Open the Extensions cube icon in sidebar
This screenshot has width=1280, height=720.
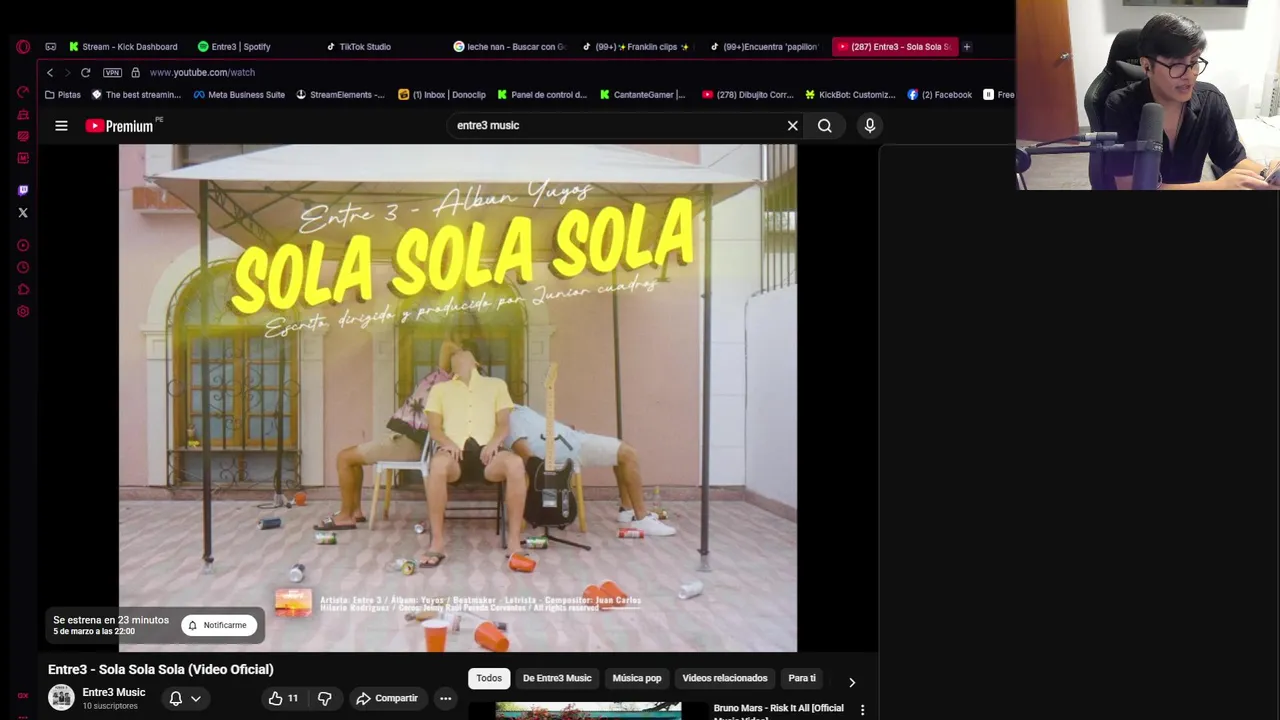23,289
